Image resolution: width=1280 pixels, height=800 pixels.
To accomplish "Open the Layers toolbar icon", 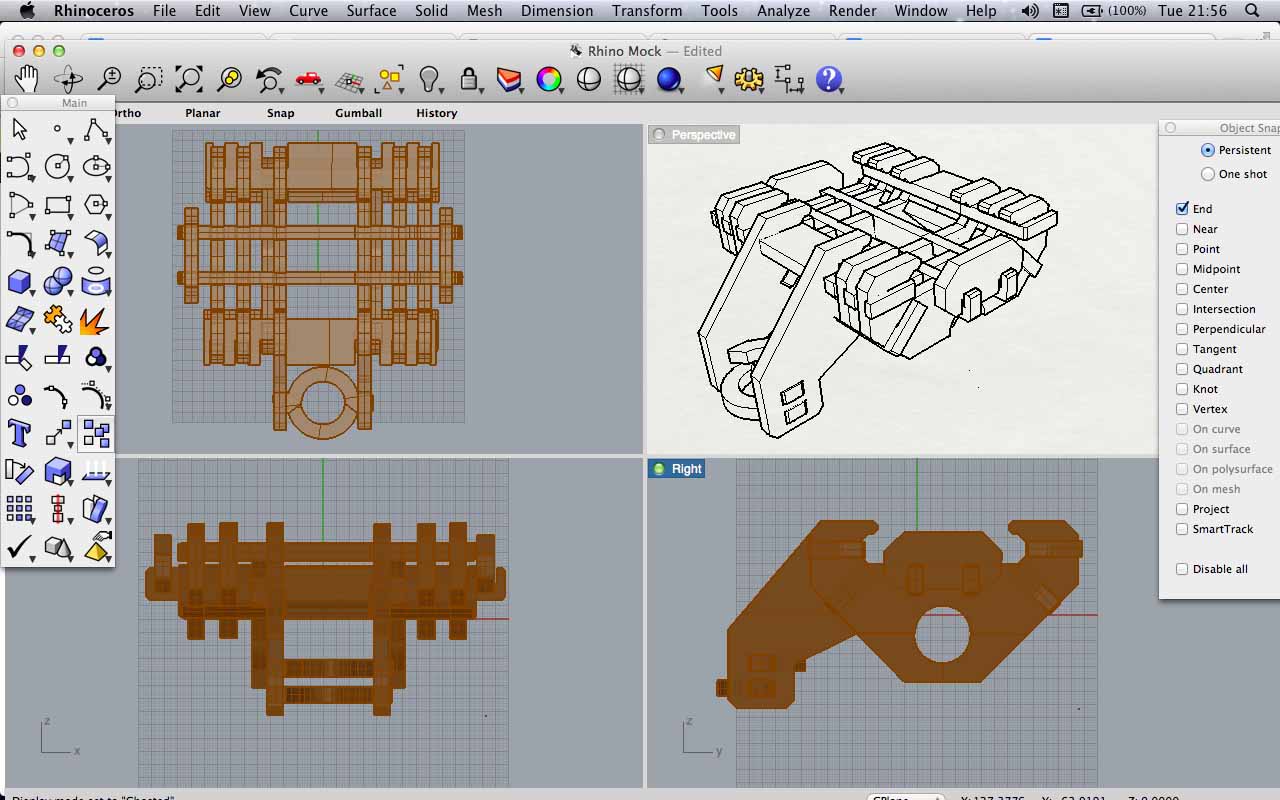I will [x=509, y=79].
